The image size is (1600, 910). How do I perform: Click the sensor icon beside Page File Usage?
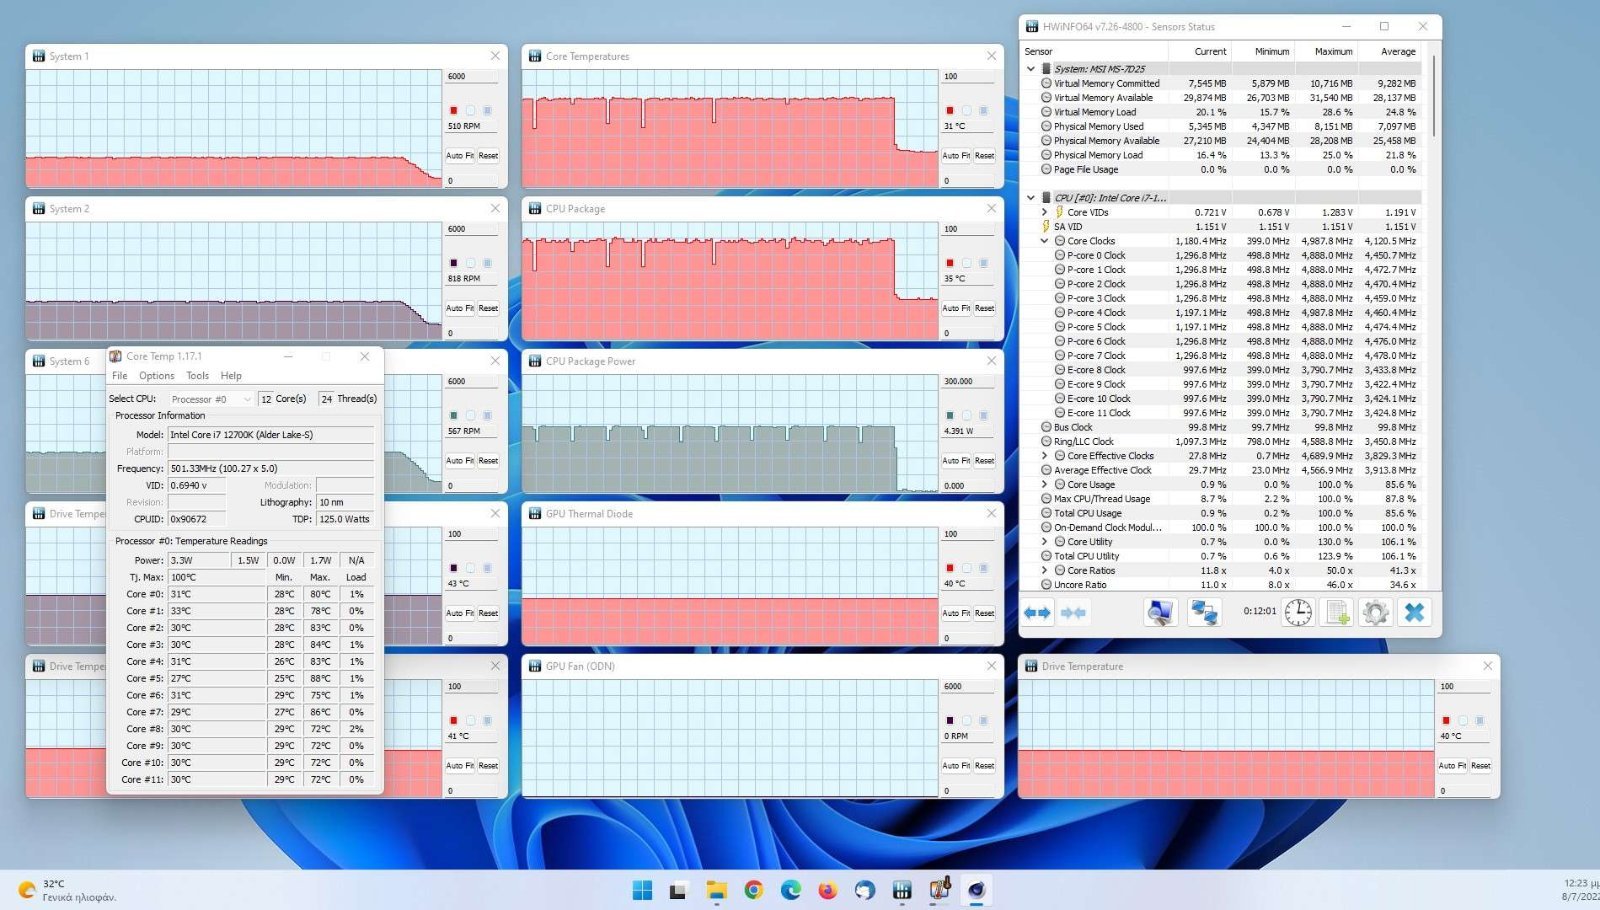tap(1046, 169)
